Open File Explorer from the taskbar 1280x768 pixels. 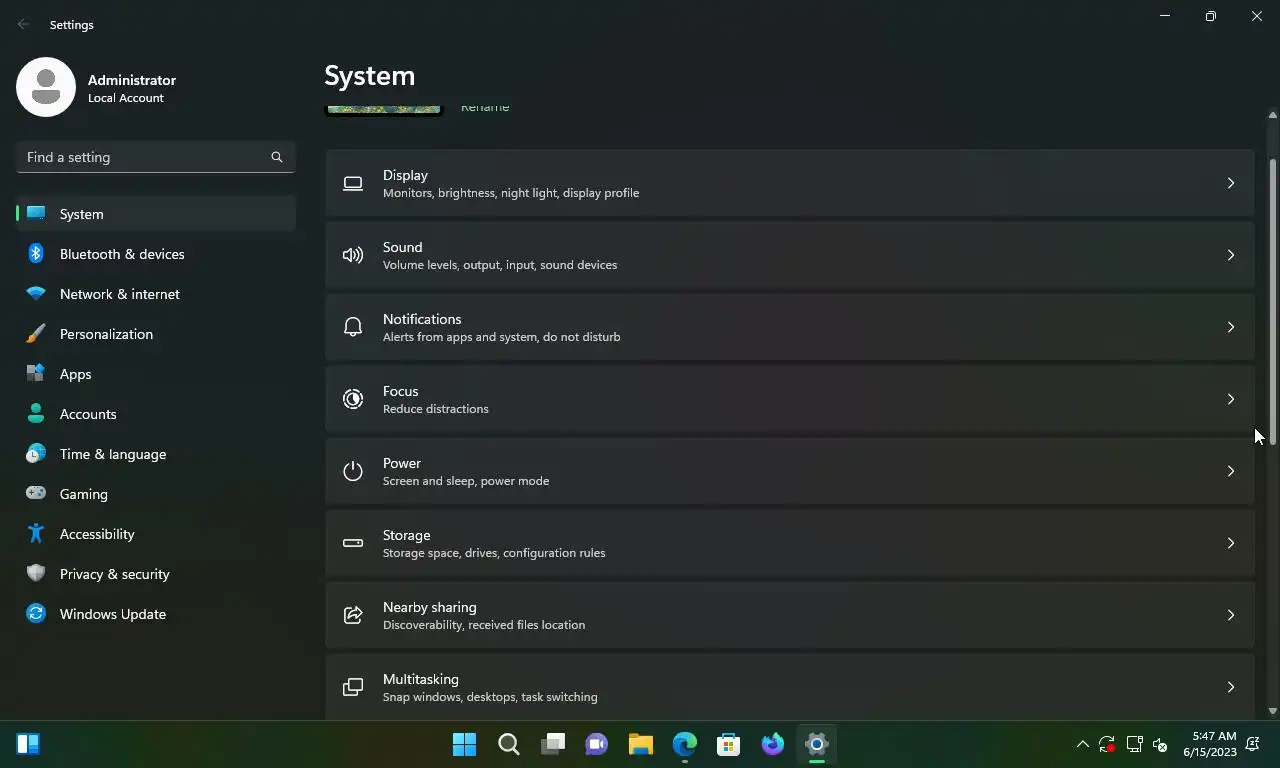[641, 744]
